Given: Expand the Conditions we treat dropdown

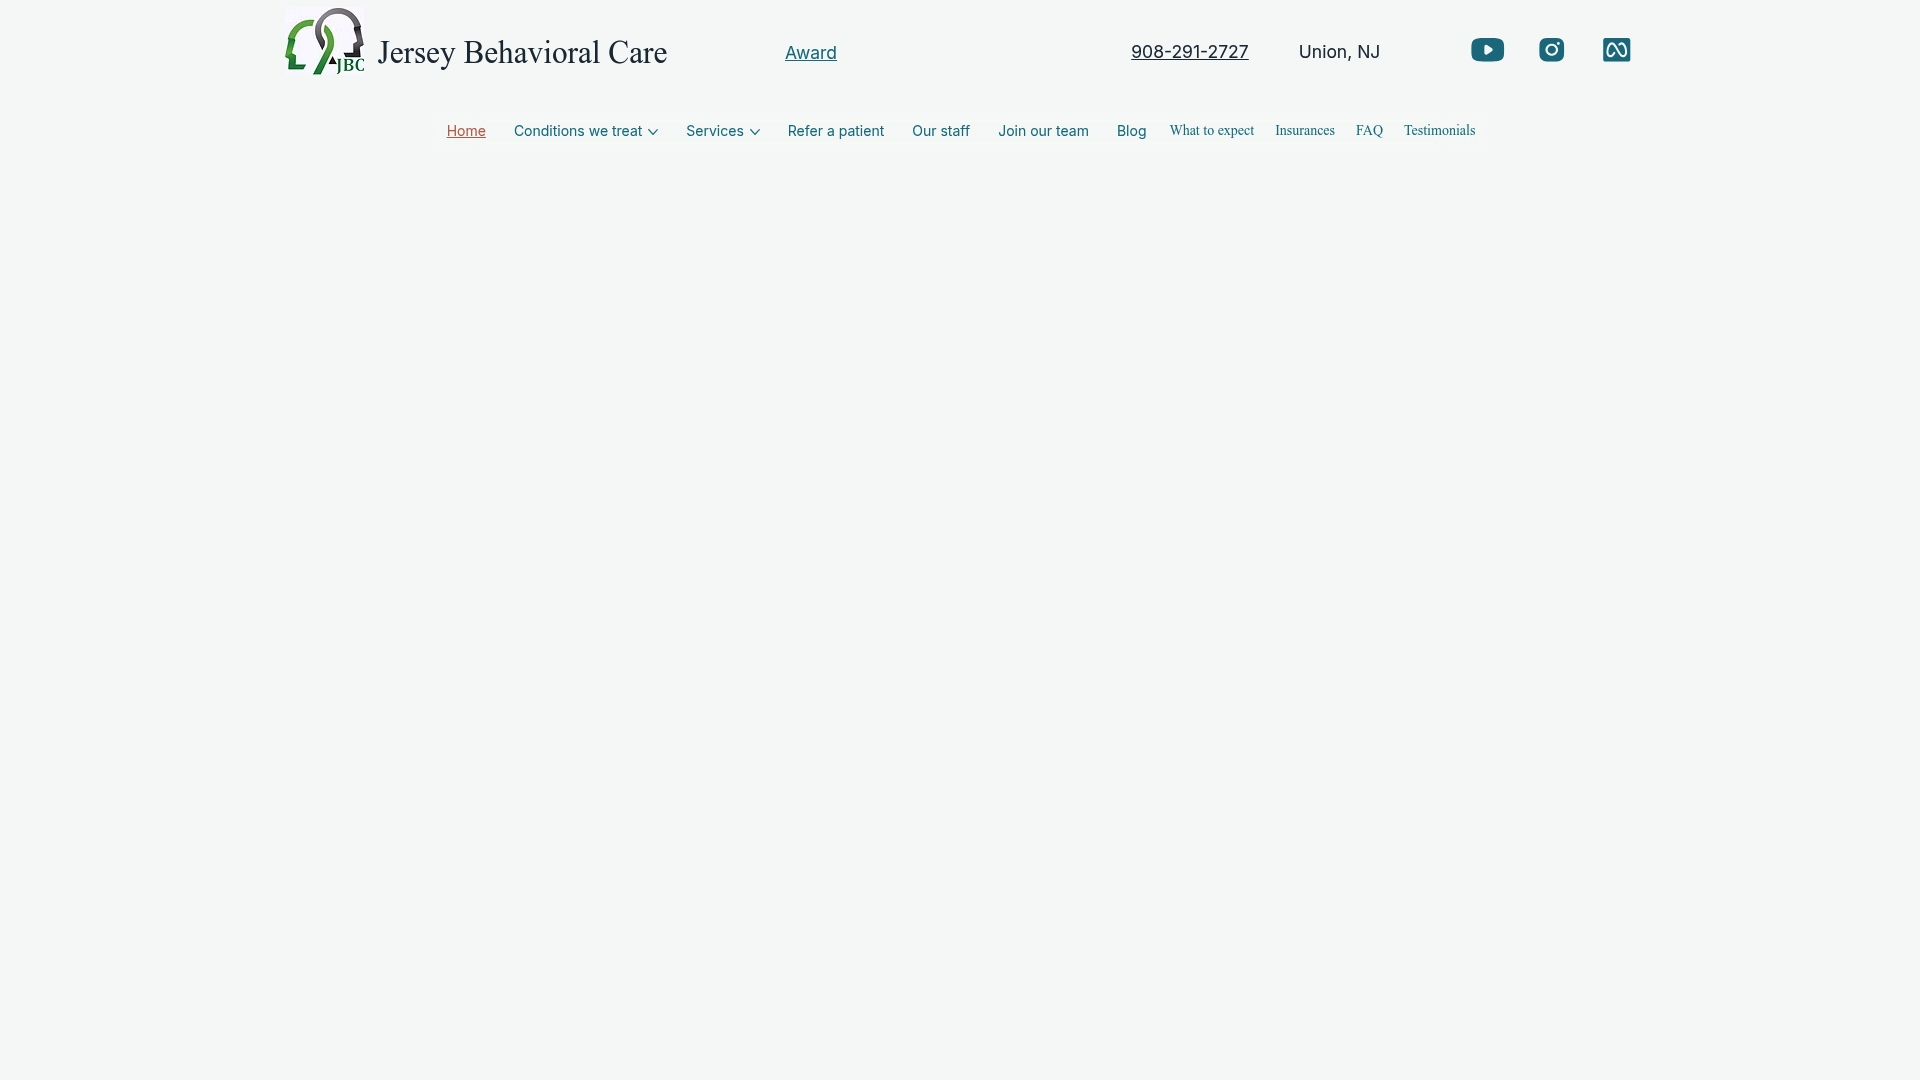Looking at the screenshot, I should coord(585,131).
